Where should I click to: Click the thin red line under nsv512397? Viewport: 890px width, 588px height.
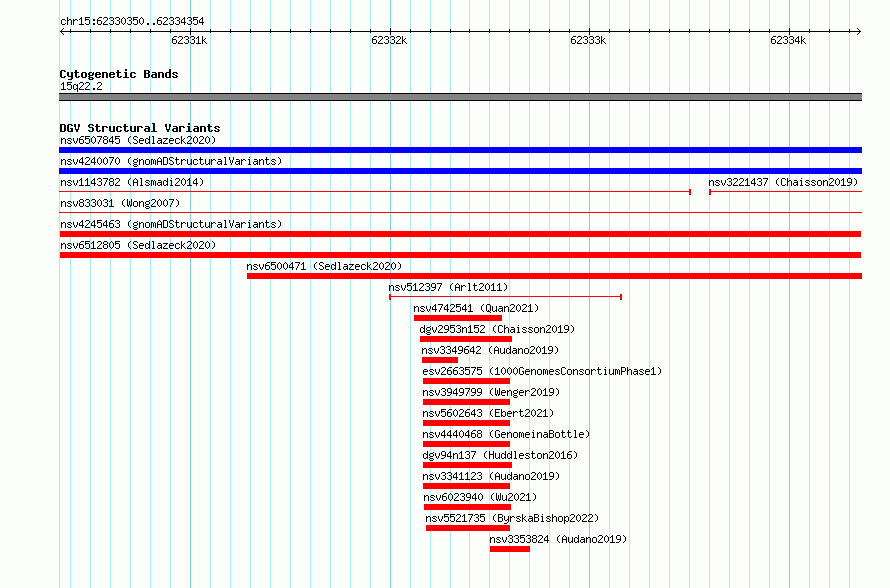point(505,297)
